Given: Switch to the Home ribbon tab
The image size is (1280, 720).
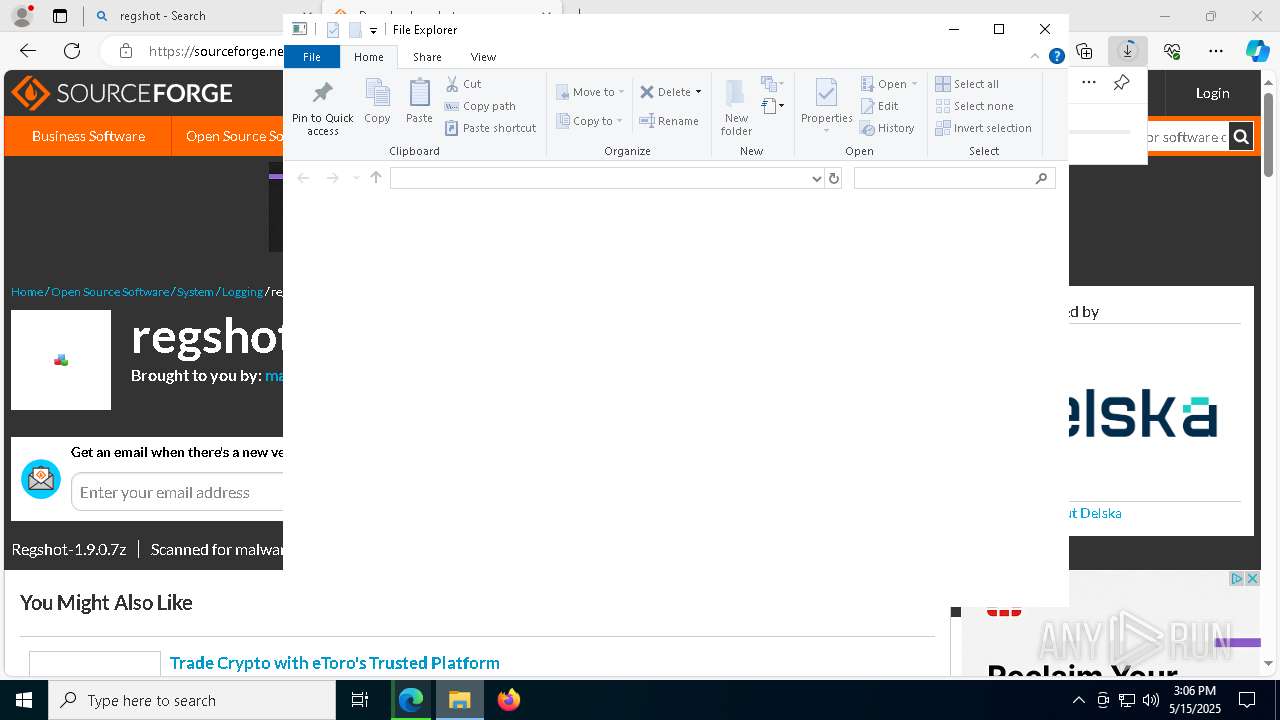Looking at the screenshot, I should coord(368,57).
